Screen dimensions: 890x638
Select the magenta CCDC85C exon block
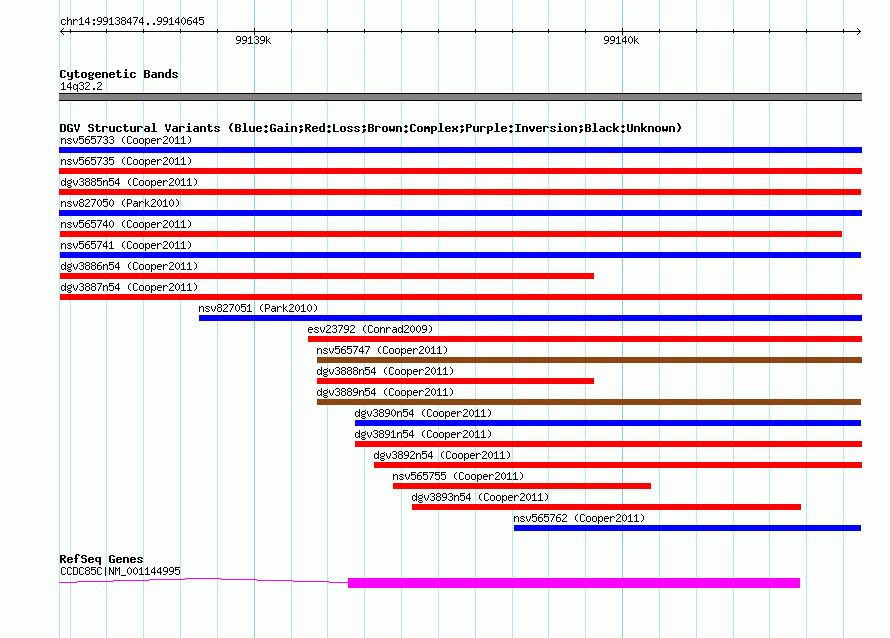(x=574, y=583)
